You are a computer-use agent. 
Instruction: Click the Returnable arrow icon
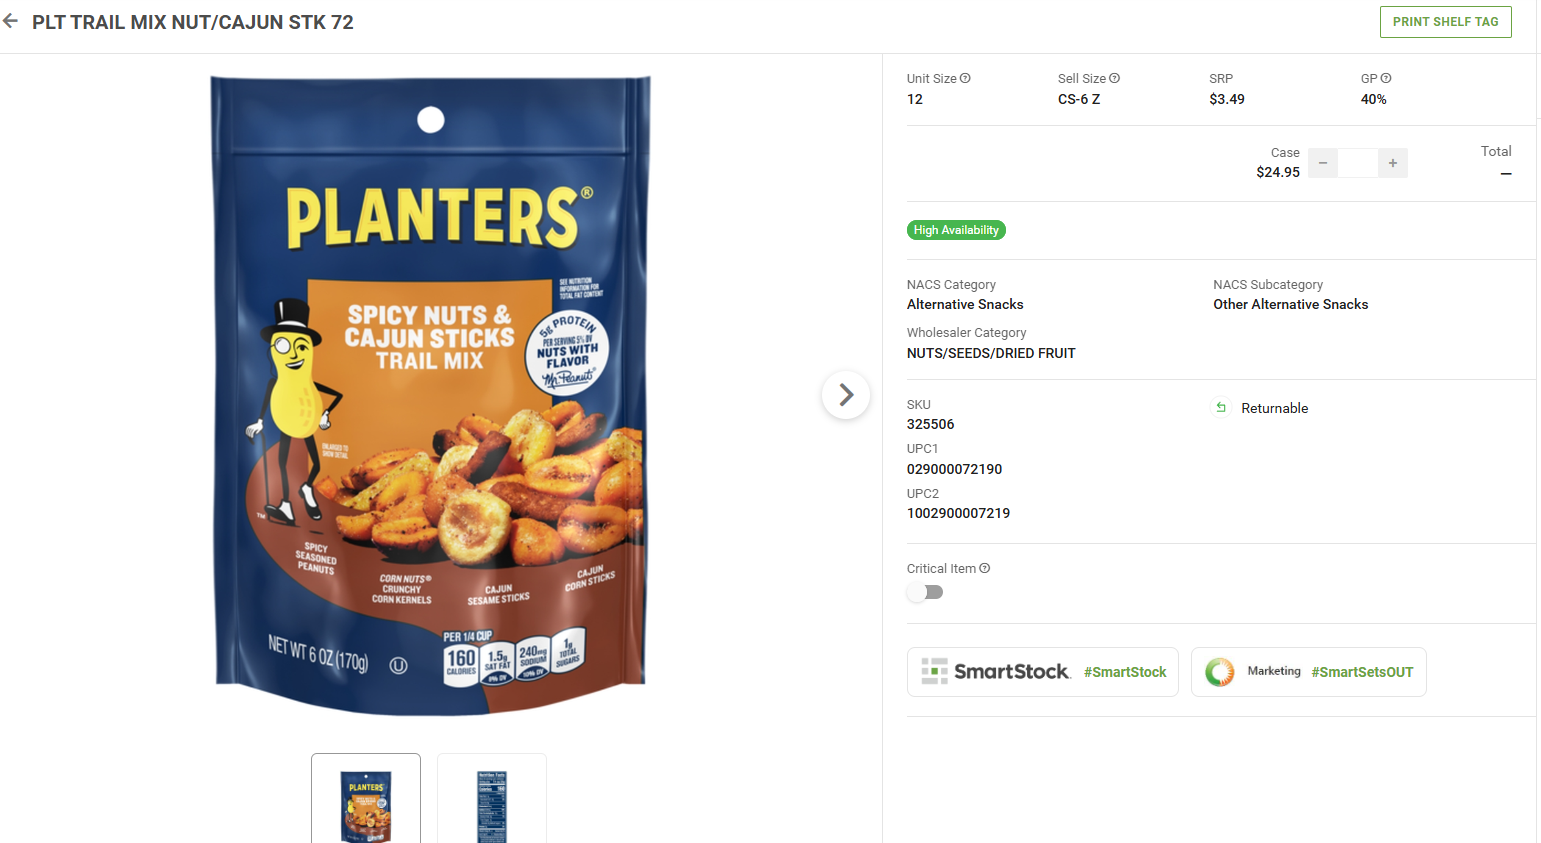point(1221,407)
